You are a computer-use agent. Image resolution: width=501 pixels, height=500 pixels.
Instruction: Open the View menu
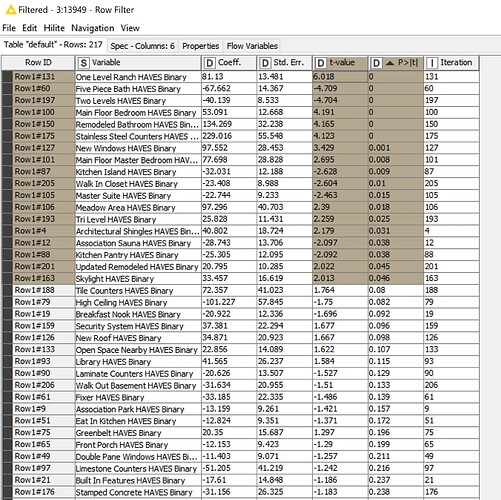point(130,28)
